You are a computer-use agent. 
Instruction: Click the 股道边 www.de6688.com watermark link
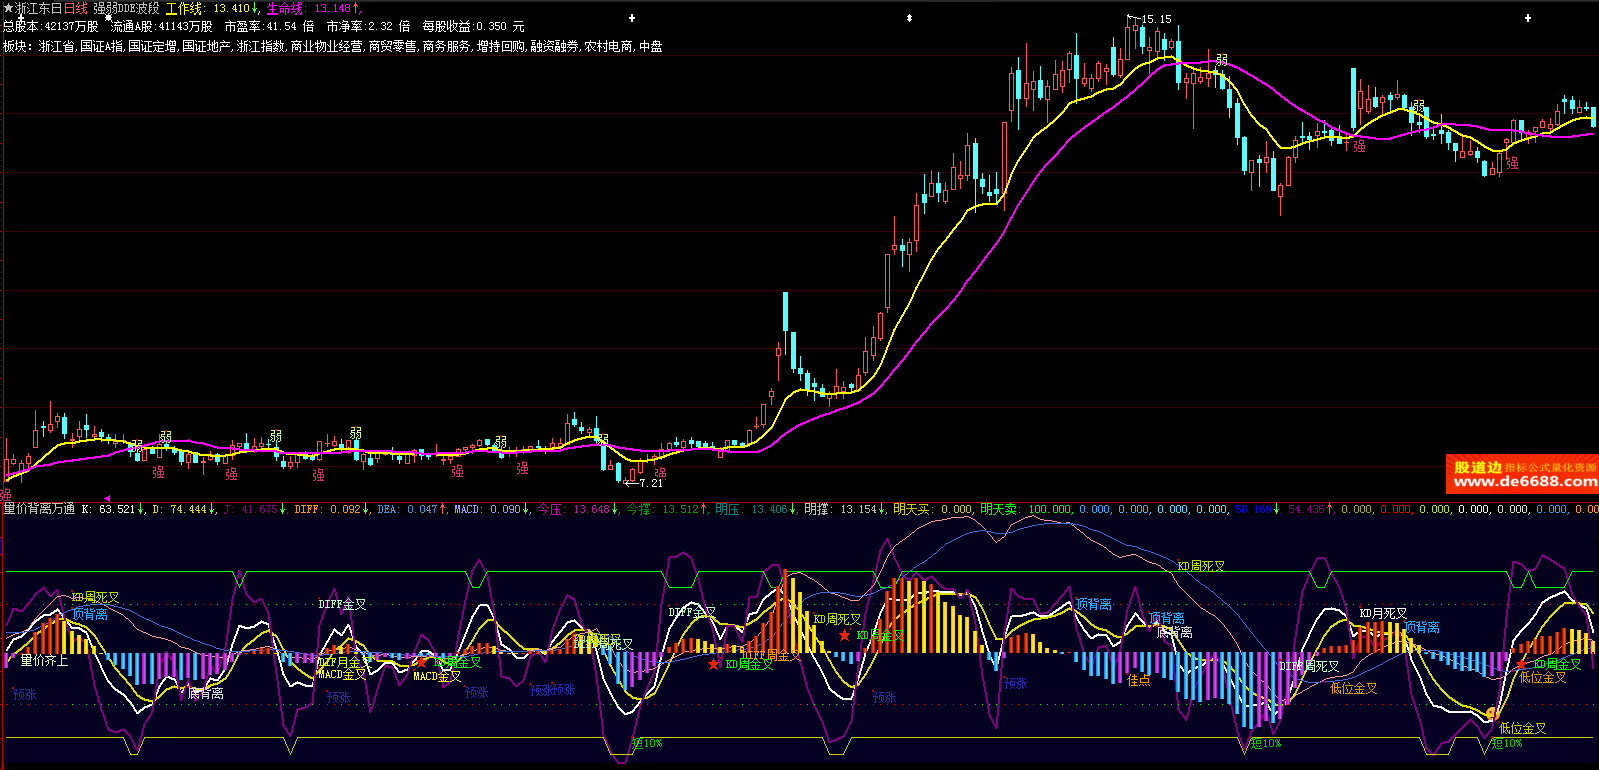point(1523,474)
